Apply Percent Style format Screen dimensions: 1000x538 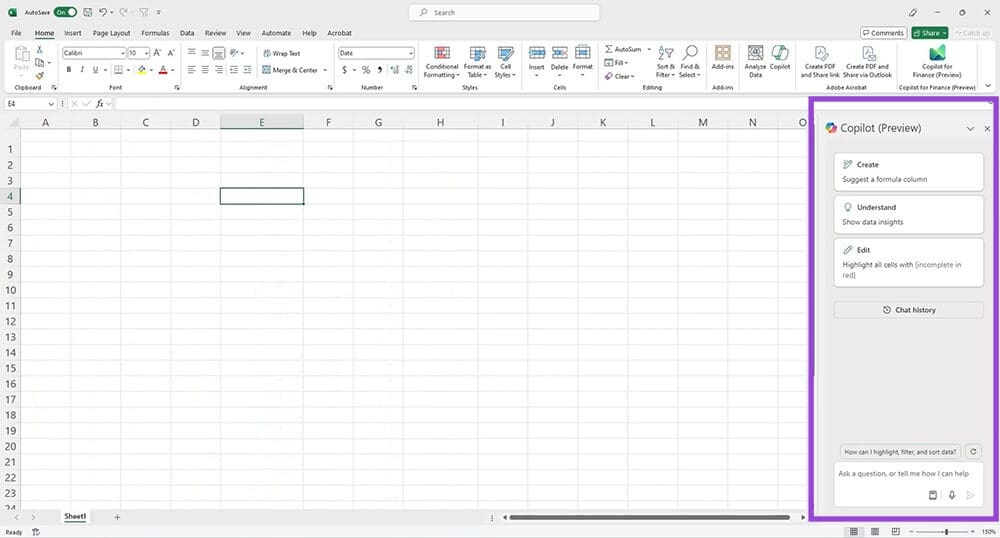366,69
